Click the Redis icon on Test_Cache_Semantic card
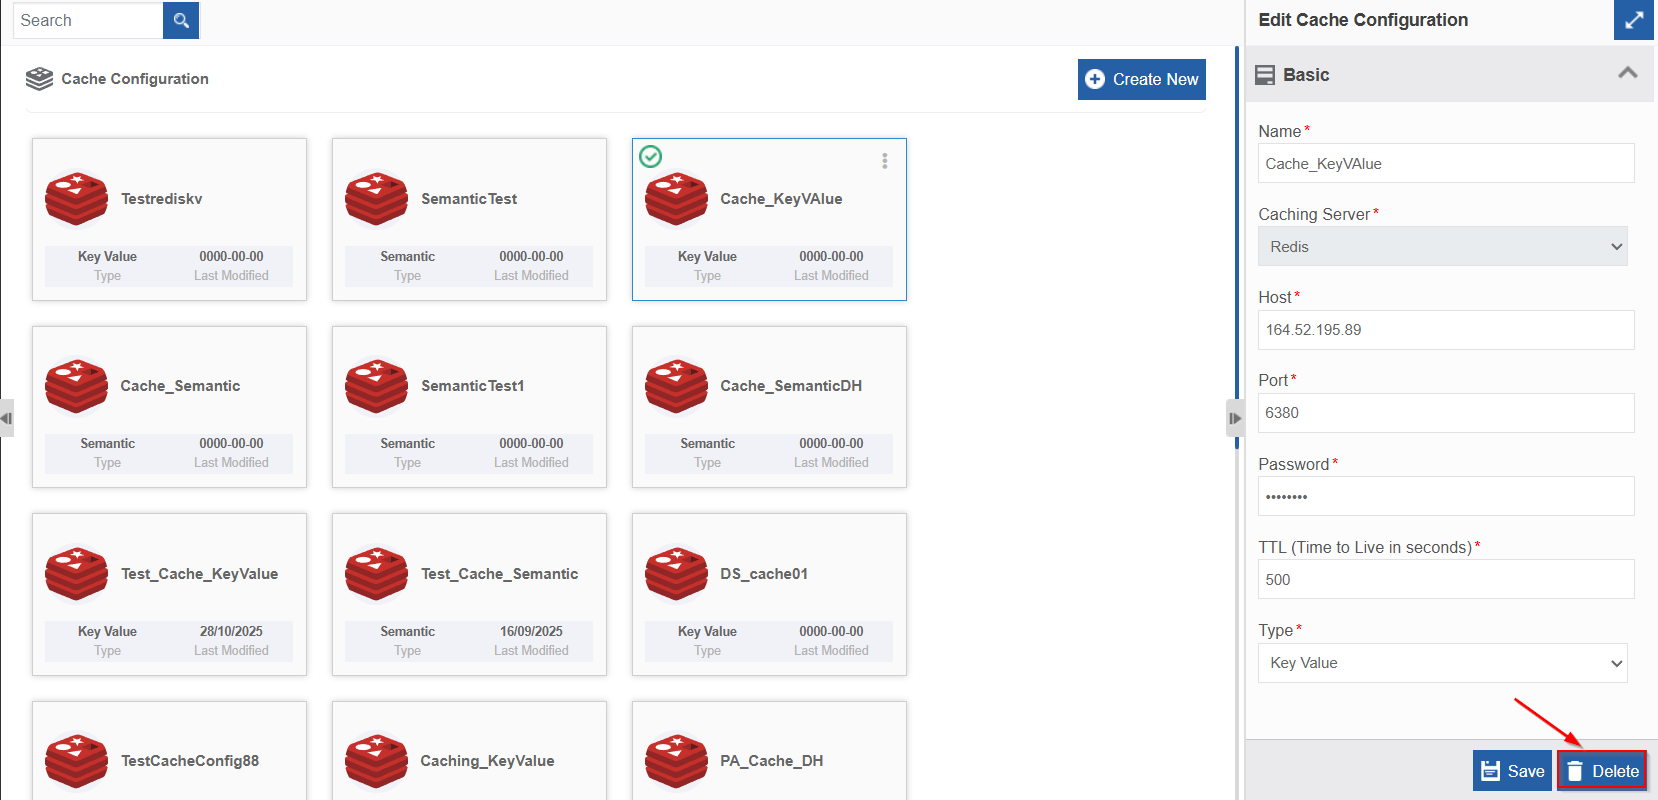 (x=376, y=574)
